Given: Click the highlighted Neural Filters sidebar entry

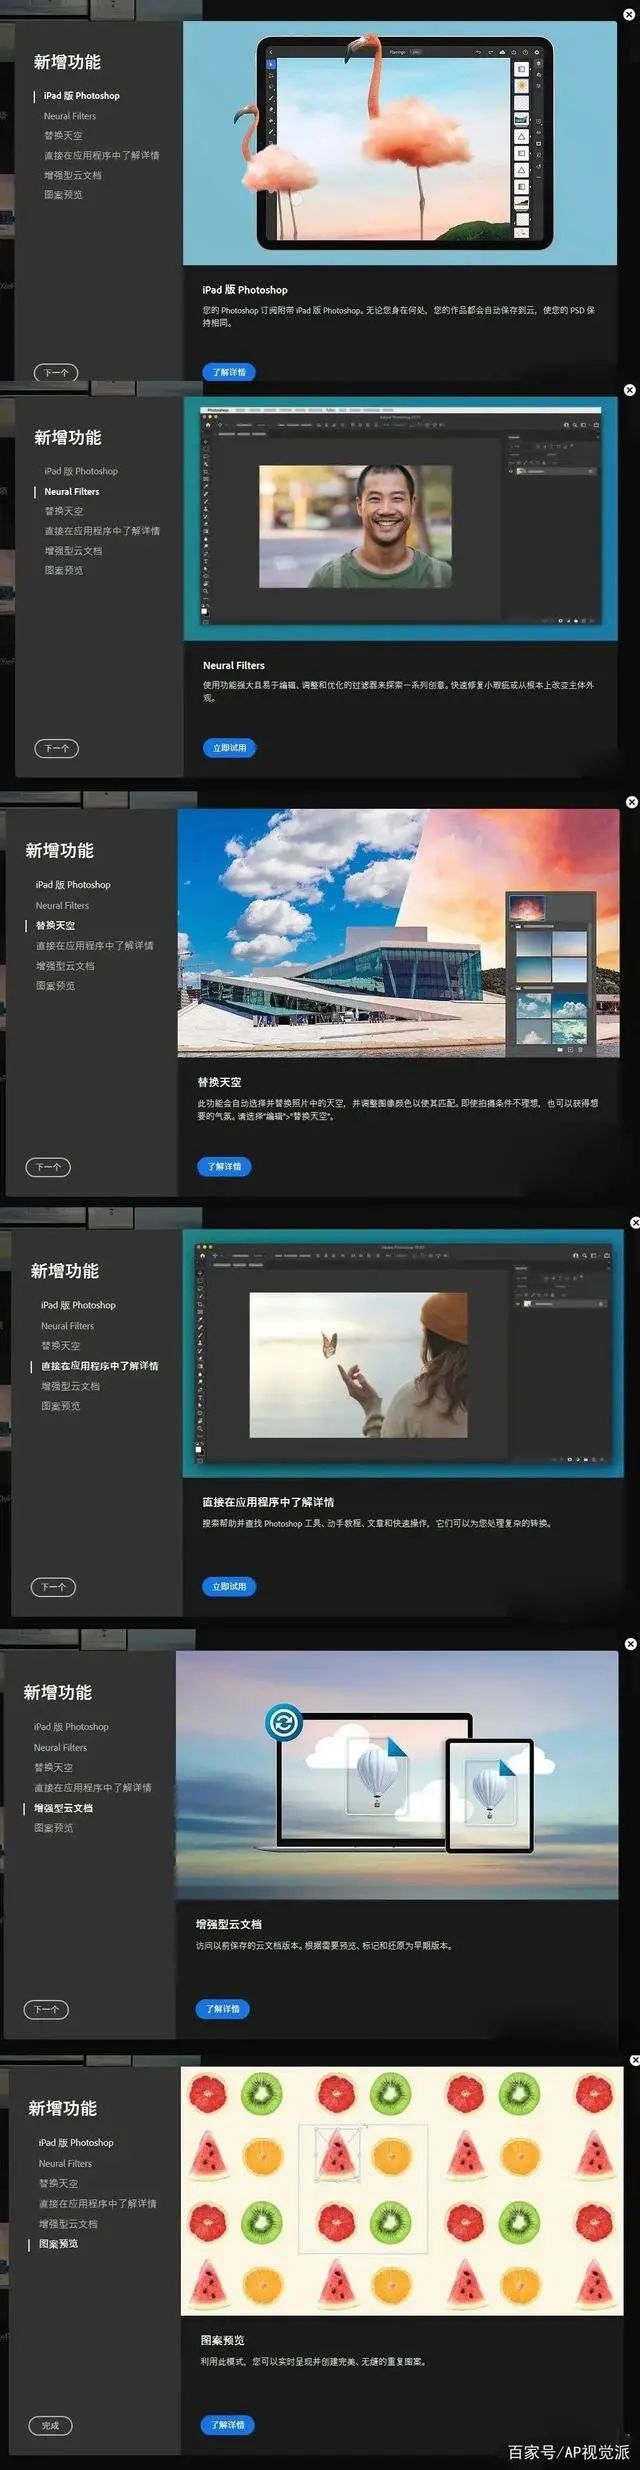Looking at the screenshot, I should (72, 492).
